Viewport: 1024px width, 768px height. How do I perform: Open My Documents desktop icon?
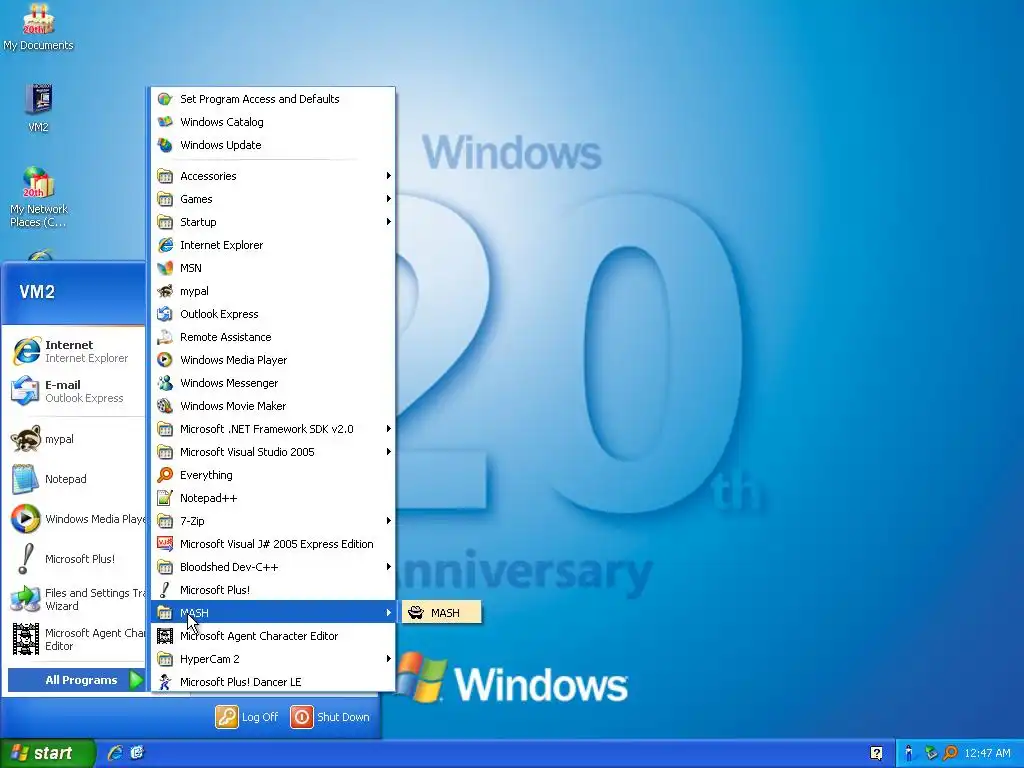coord(38,27)
